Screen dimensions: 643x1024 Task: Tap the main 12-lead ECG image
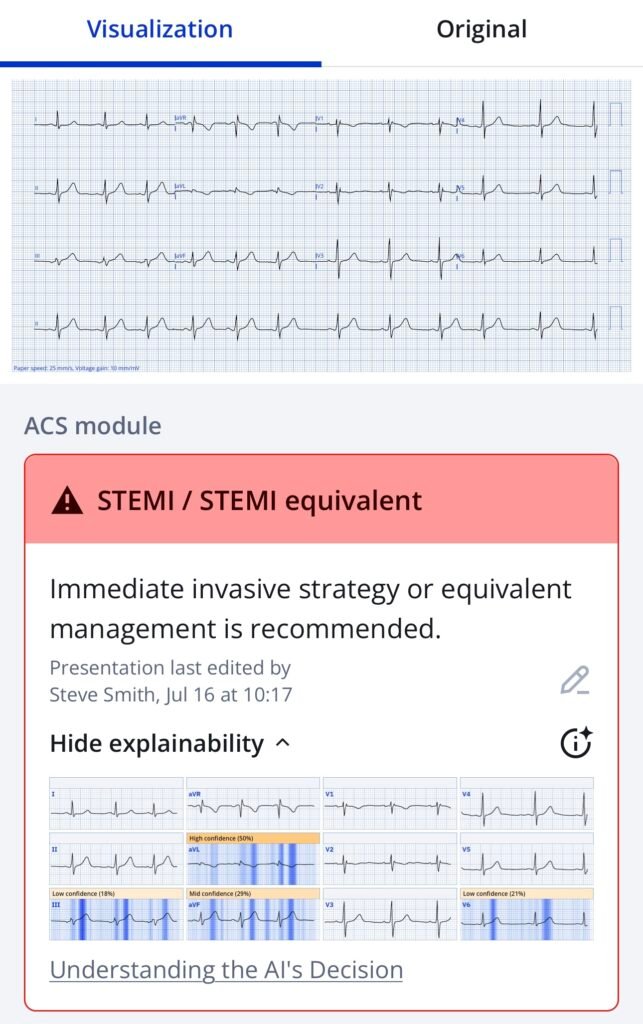click(321, 226)
